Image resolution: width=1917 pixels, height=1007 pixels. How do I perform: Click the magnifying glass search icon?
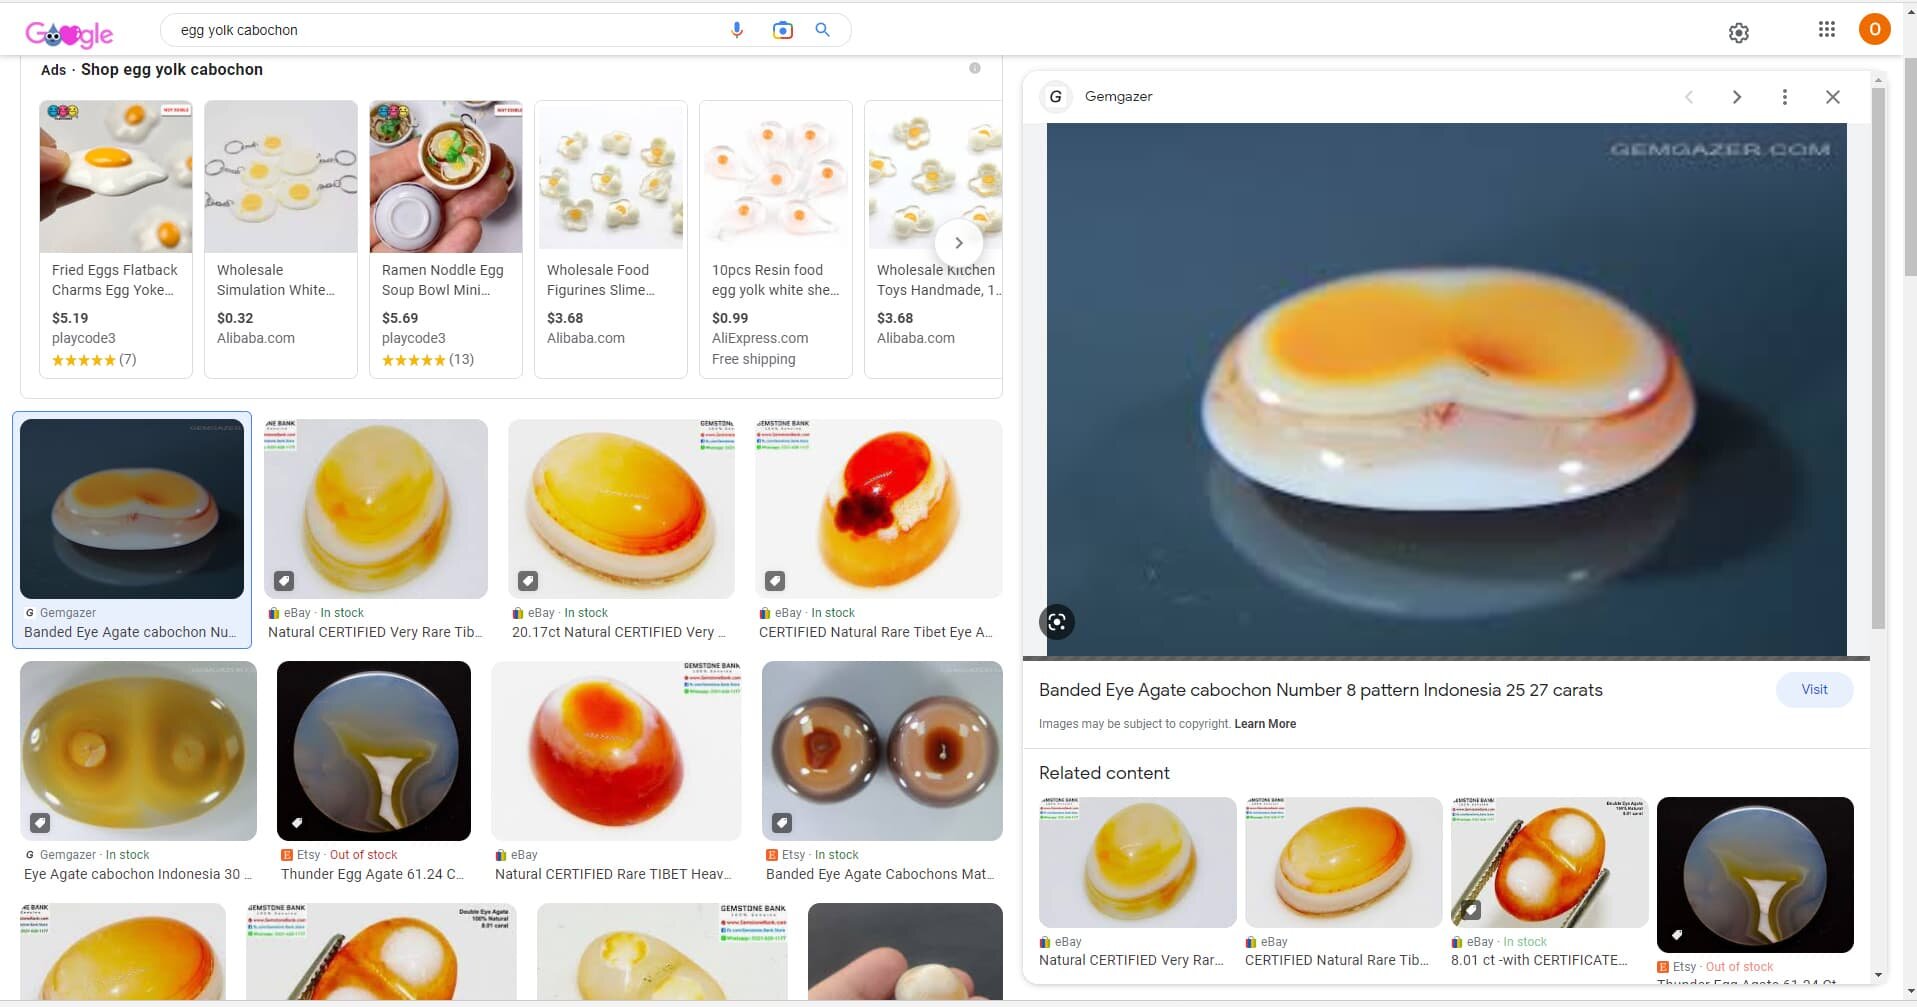tap(822, 30)
